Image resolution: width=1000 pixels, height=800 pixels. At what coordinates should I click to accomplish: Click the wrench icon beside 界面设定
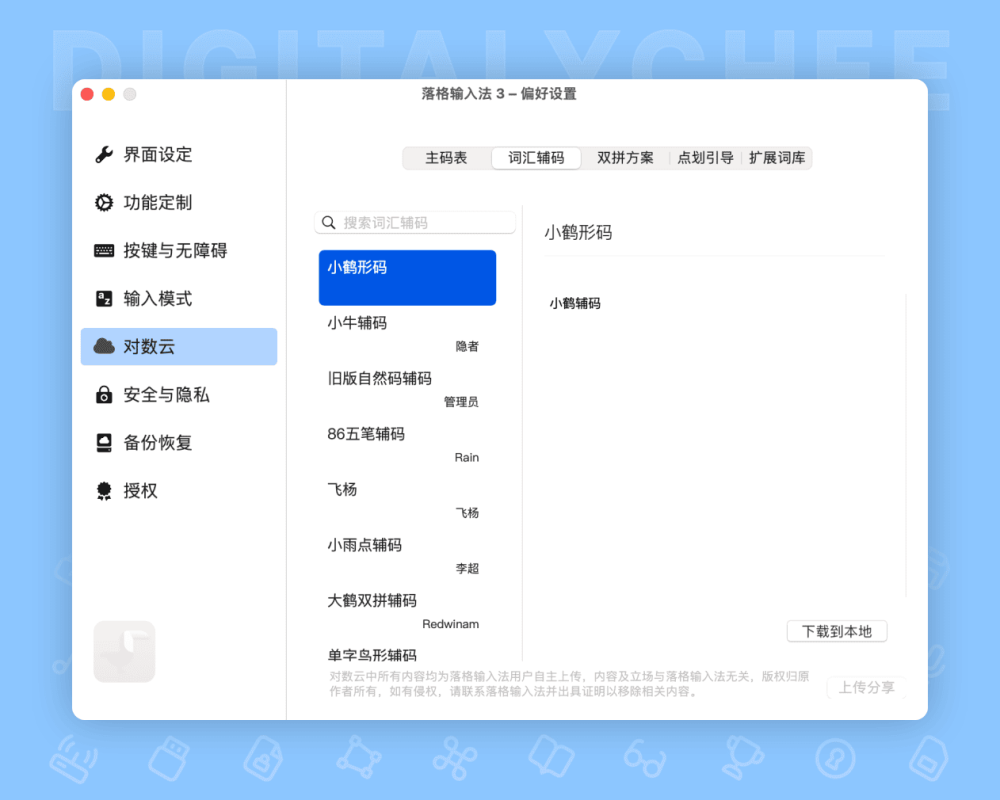pyautogui.click(x=104, y=154)
